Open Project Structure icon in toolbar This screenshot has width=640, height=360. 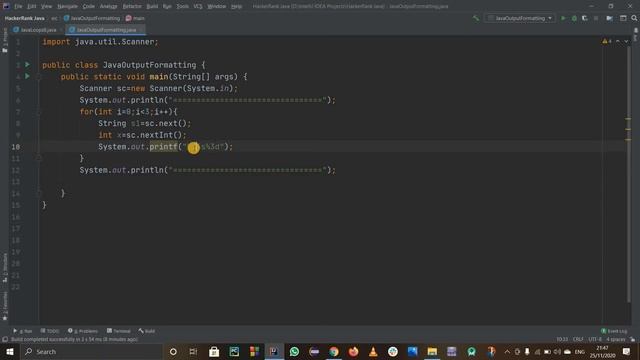(609, 18)
